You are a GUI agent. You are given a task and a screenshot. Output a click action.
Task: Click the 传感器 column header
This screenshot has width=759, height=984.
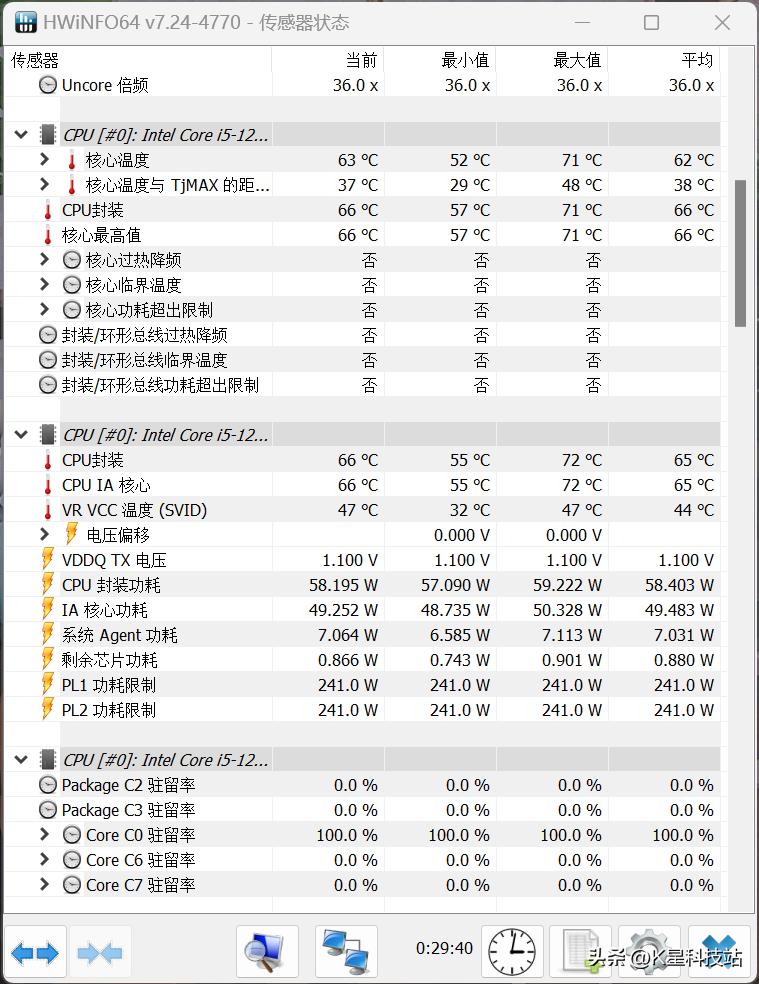coord(30,59)
